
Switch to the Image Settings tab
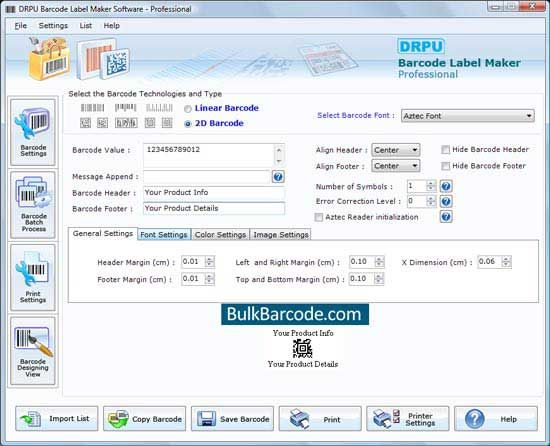[281, 235]
